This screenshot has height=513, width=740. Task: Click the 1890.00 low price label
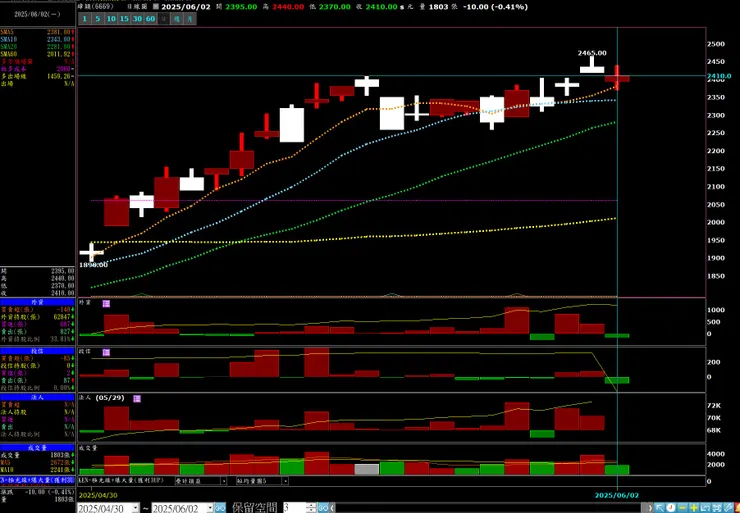(x=93, y=265)
